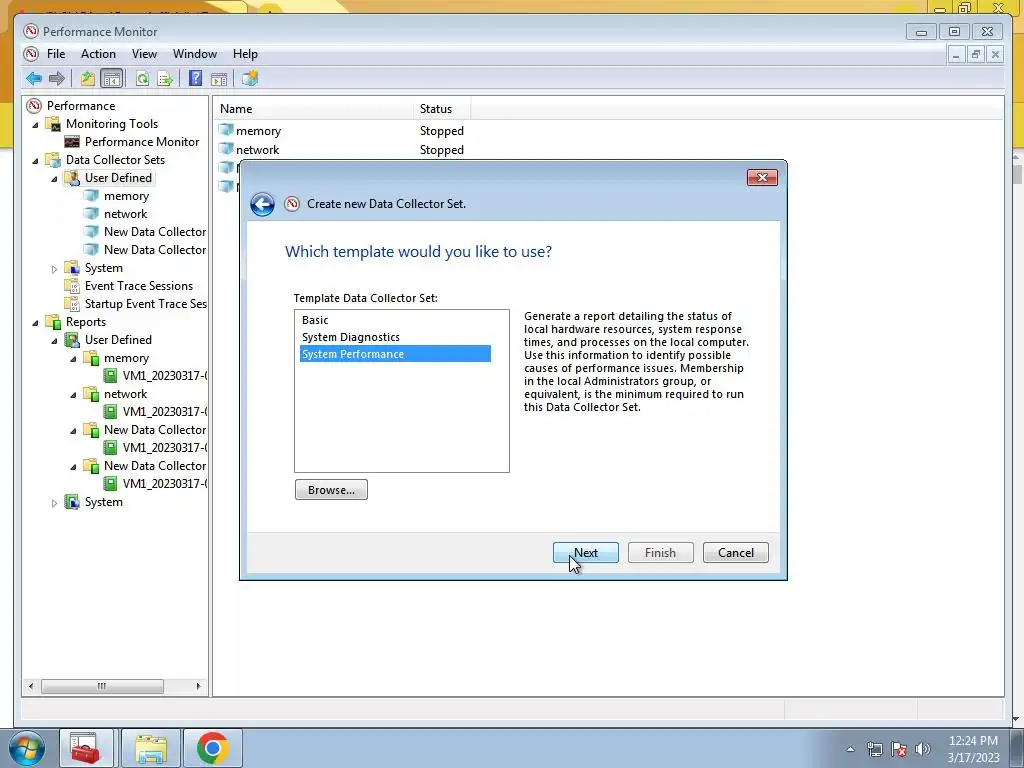Open the View menu
1024x768 pixels.
click(144, 54)
